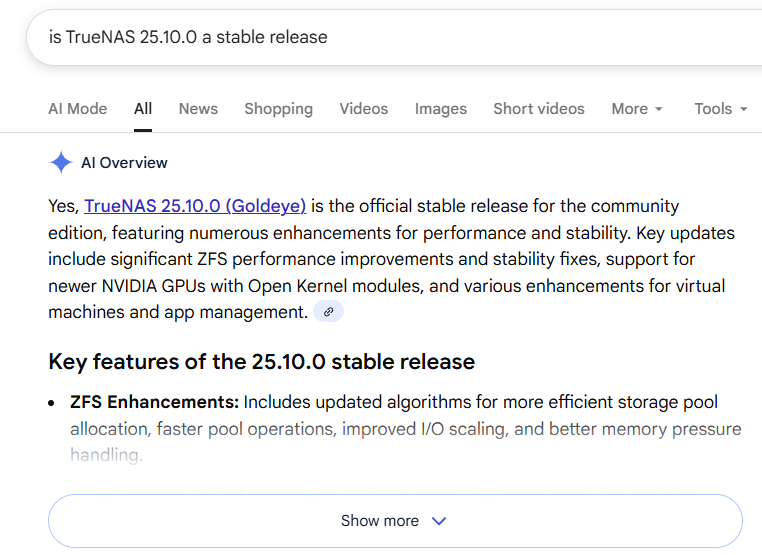762x555 pixels.
Task: Click the chevron beside Show more
Action: [x=438, y=521]
